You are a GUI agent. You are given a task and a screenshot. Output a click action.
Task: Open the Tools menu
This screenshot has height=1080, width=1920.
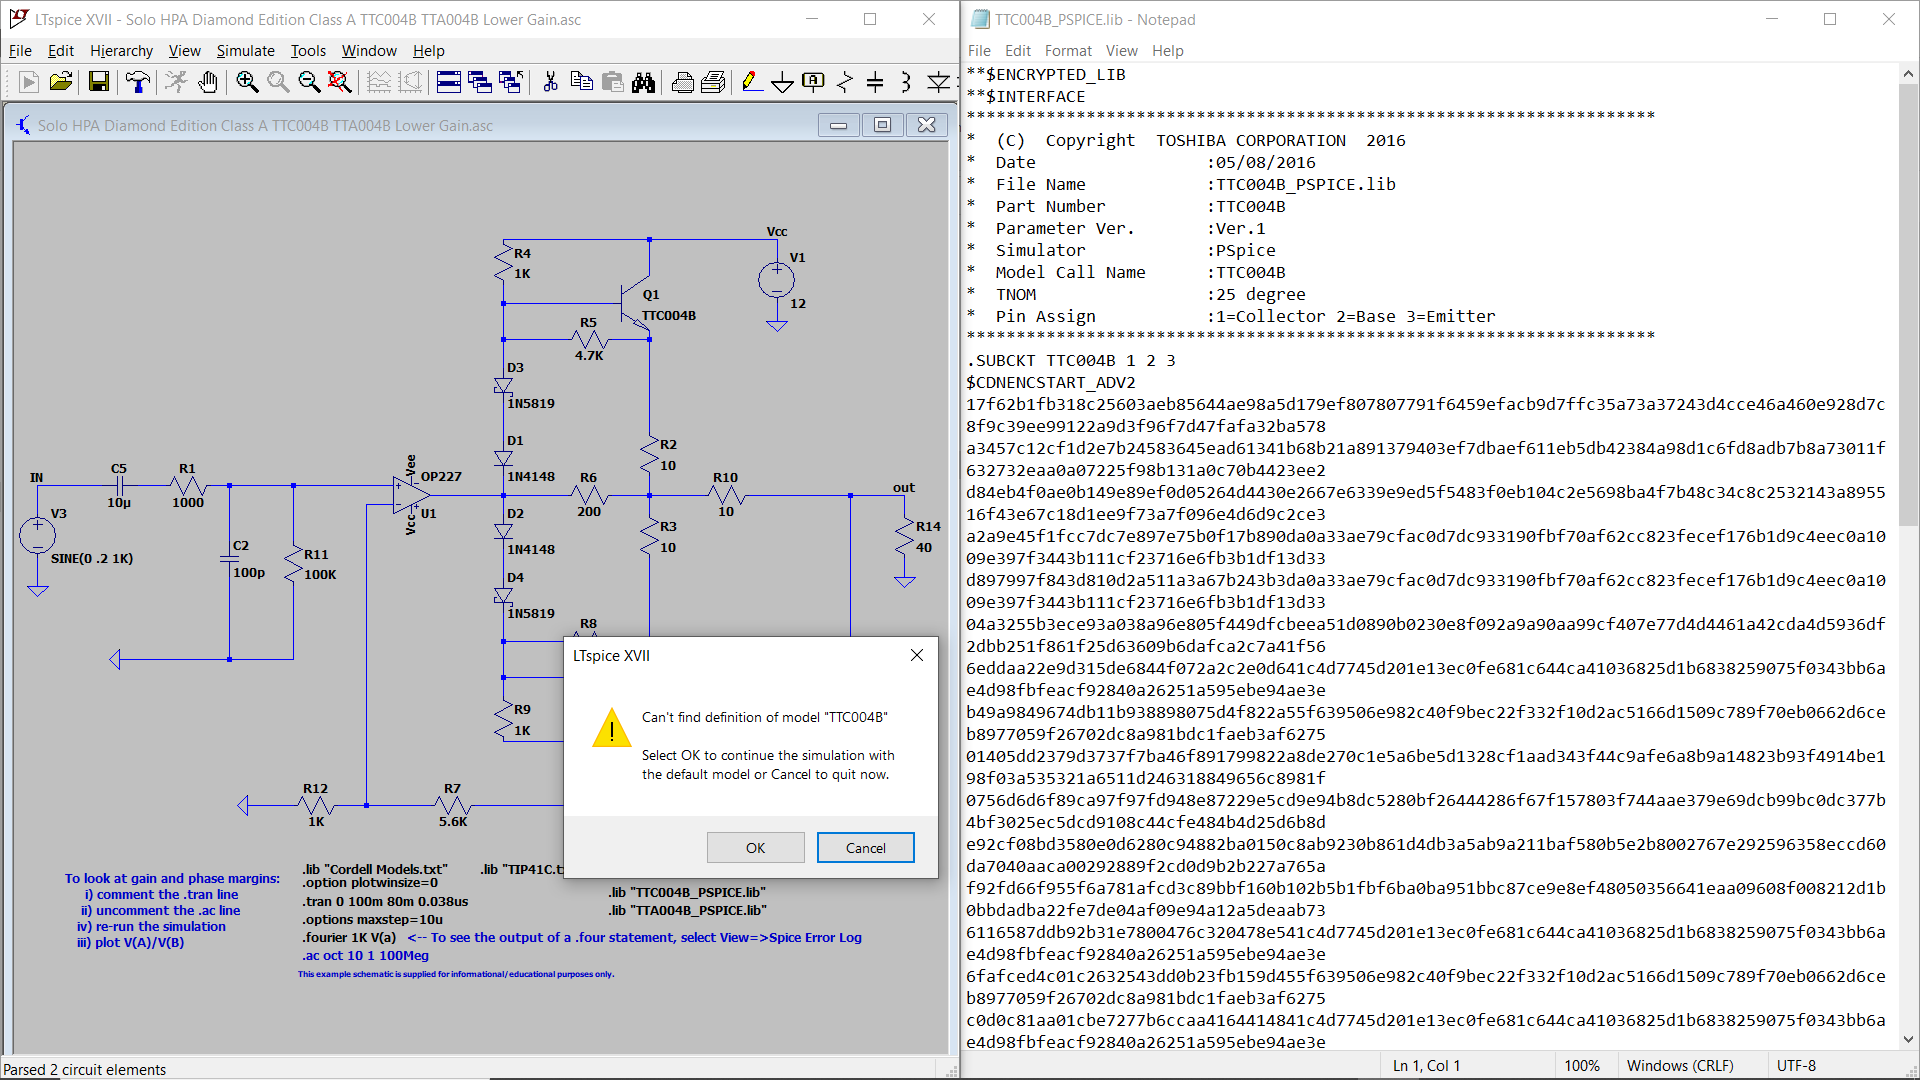308,51
